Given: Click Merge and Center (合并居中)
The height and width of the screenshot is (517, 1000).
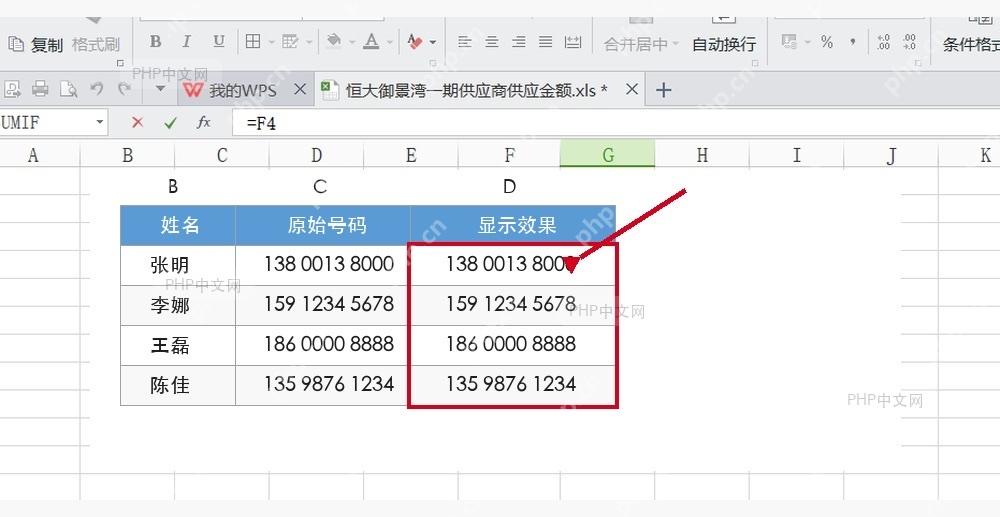Looking at the screenshot, I should point(641,44).
